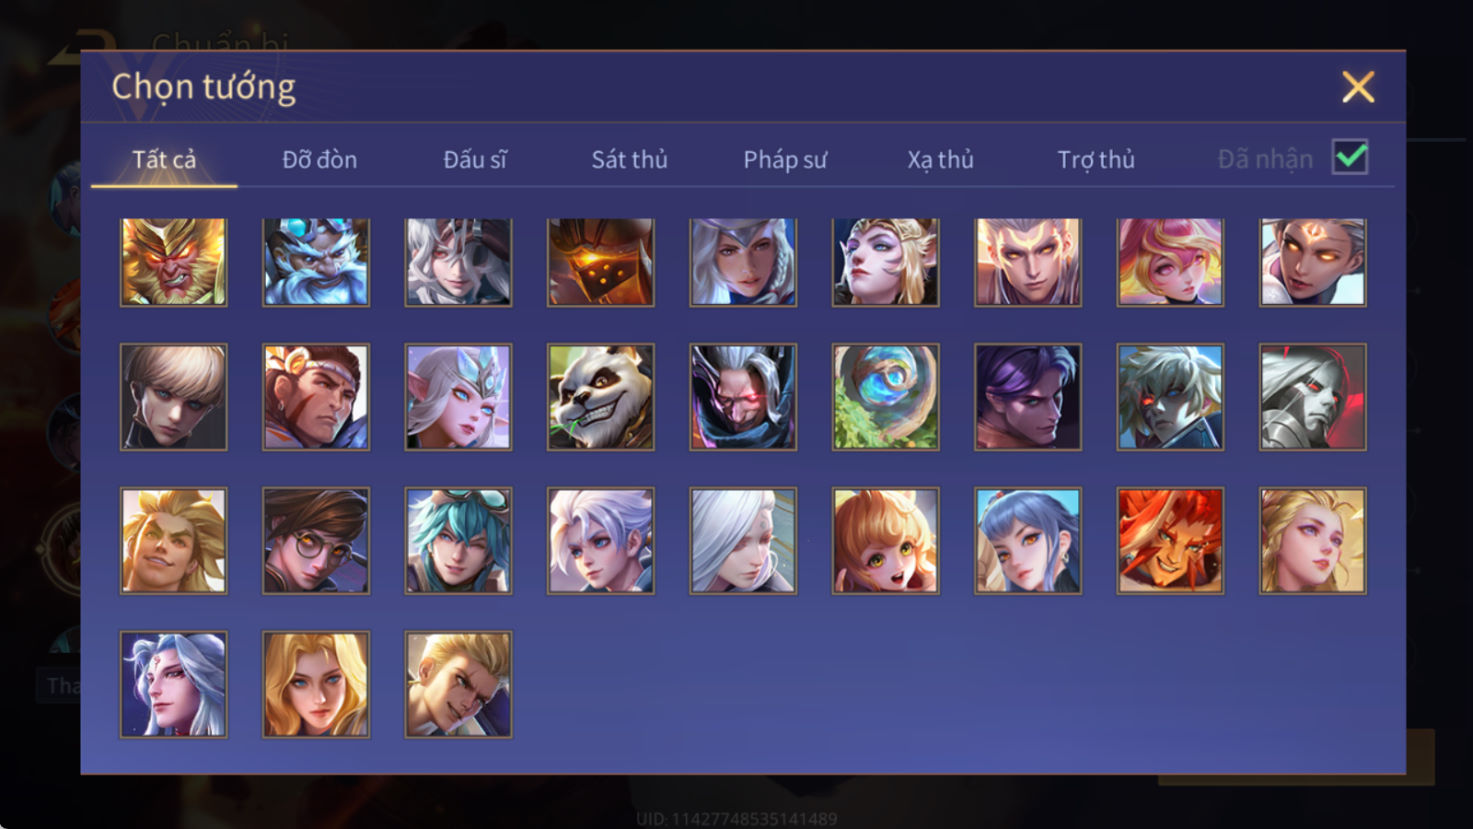Open the Đấu sĩ tab
The image size is (1473, 829).
[x=475, y=159]
